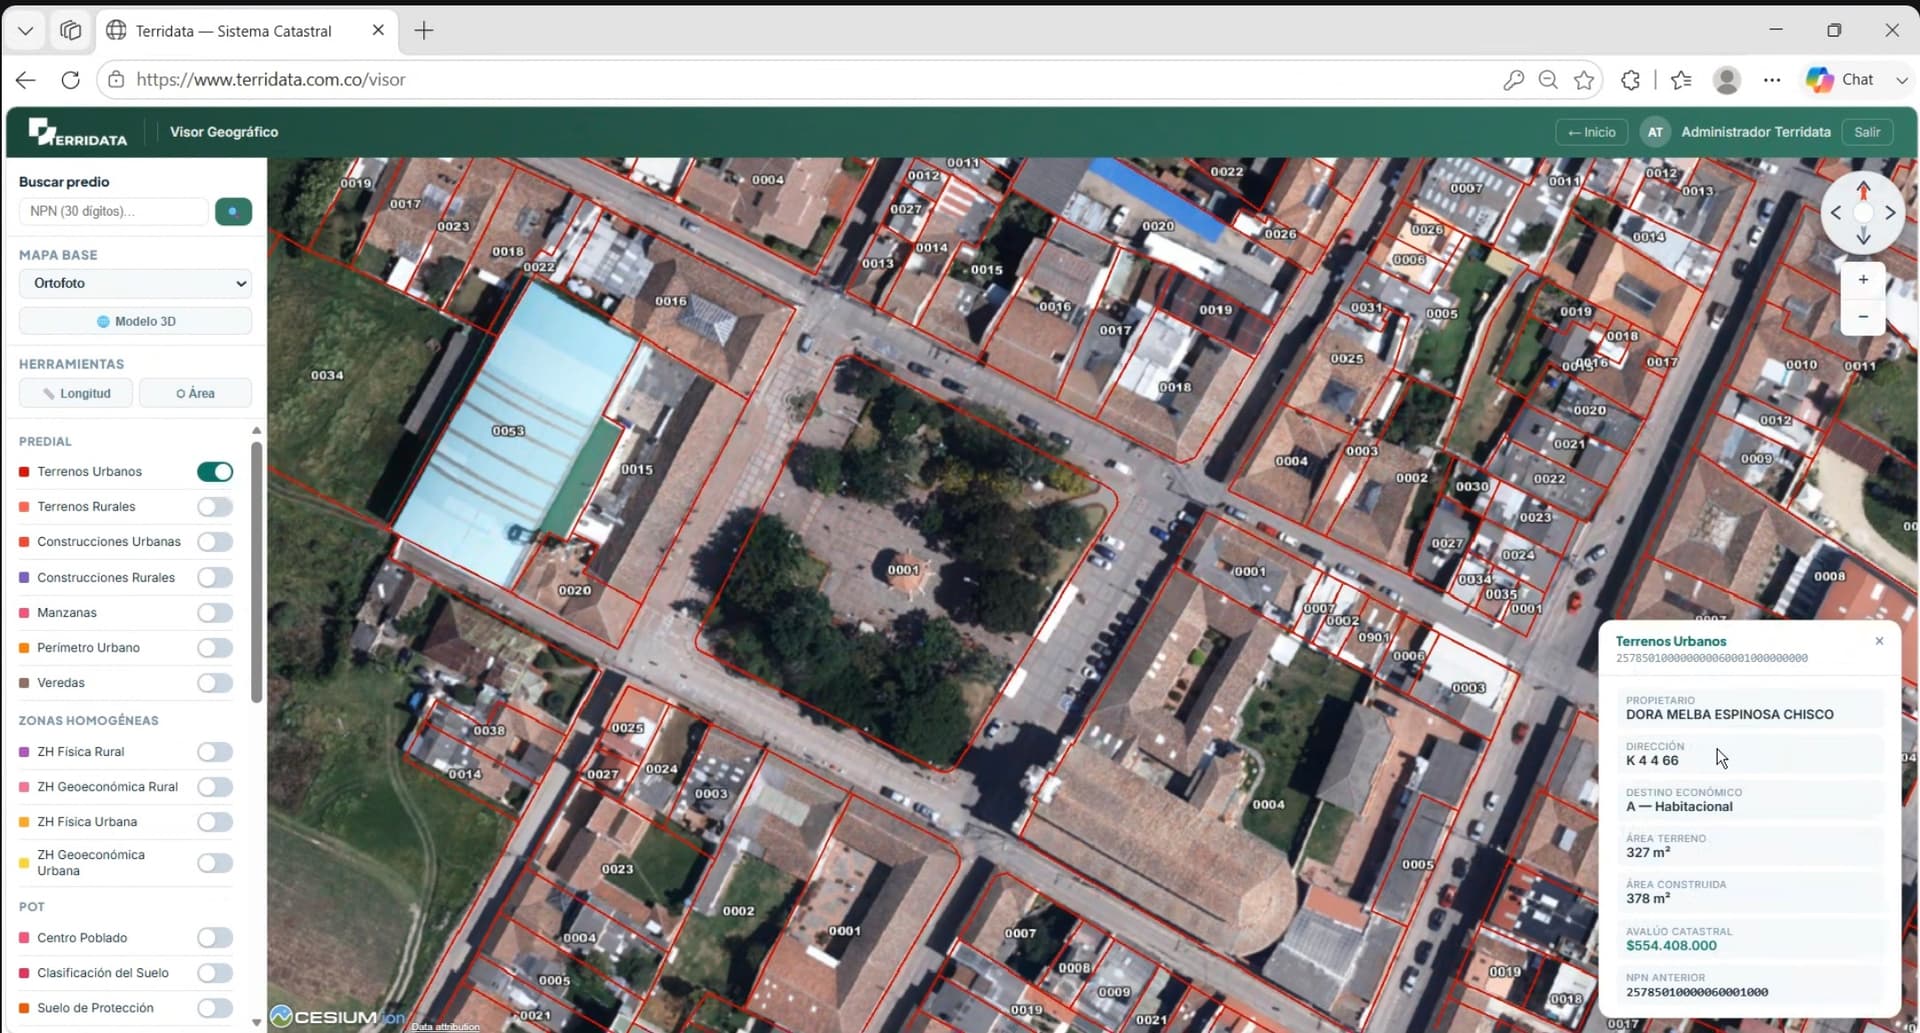Zoom in the map with plus
Screen dimensions: 1920x1033
pos(1863,280)
